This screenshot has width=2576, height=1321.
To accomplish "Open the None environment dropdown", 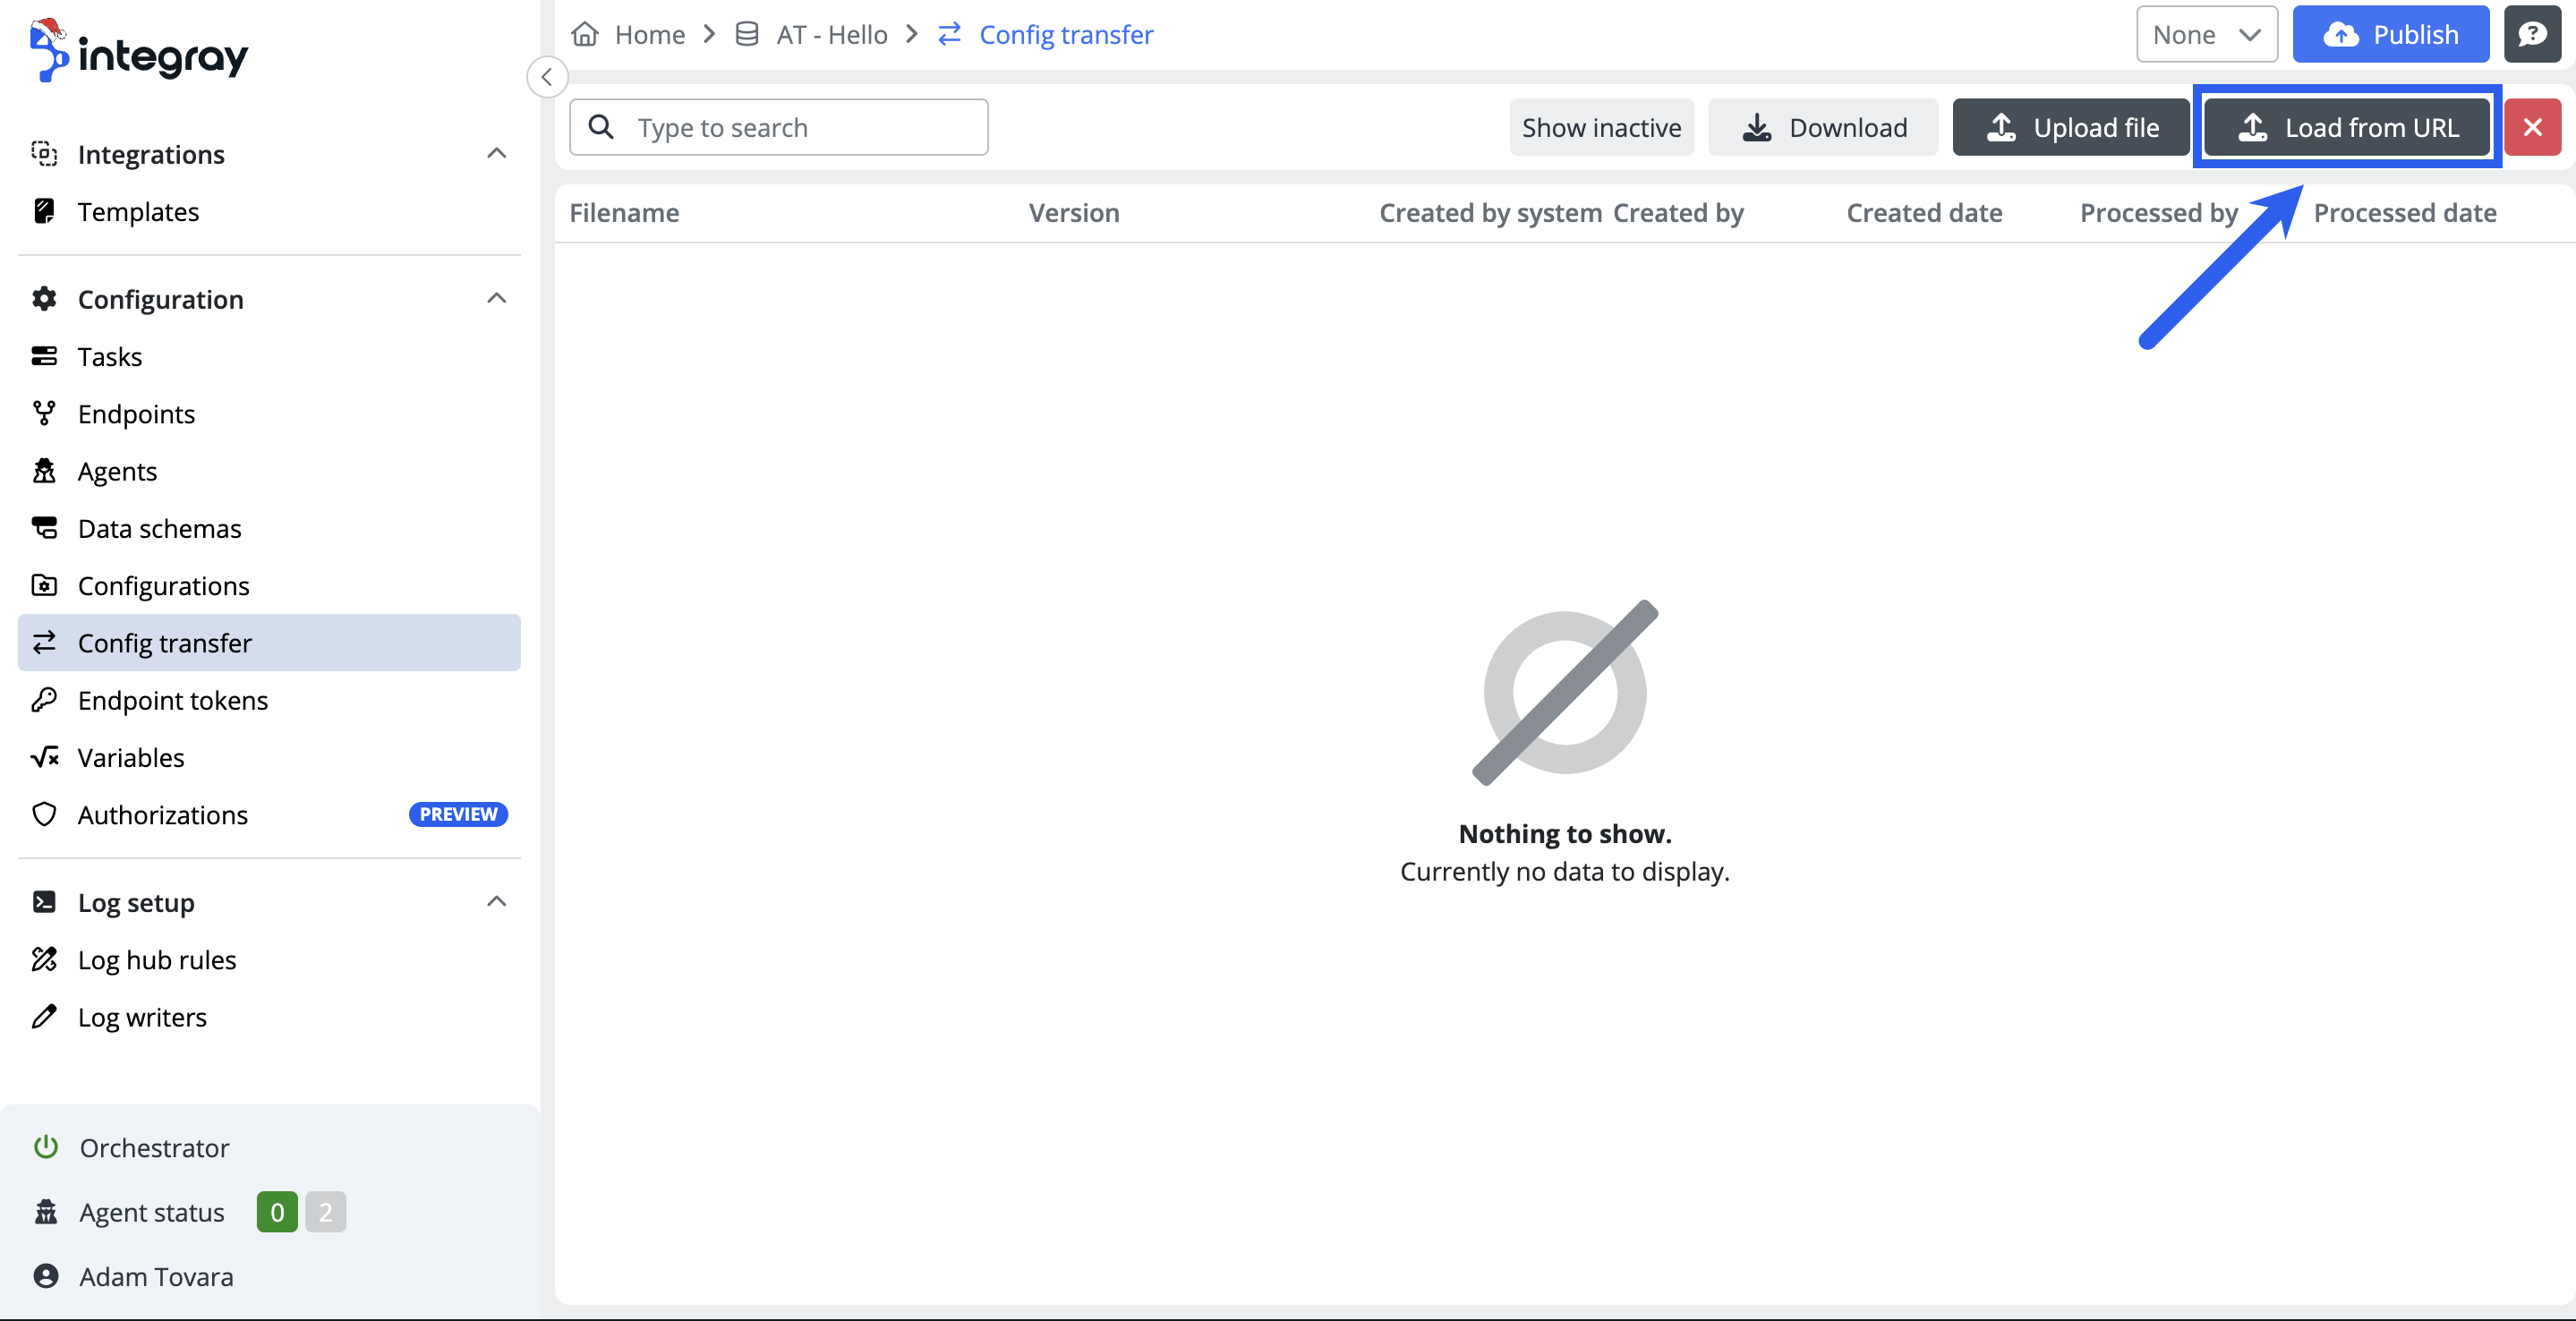I will click(x=2206, y=35).
